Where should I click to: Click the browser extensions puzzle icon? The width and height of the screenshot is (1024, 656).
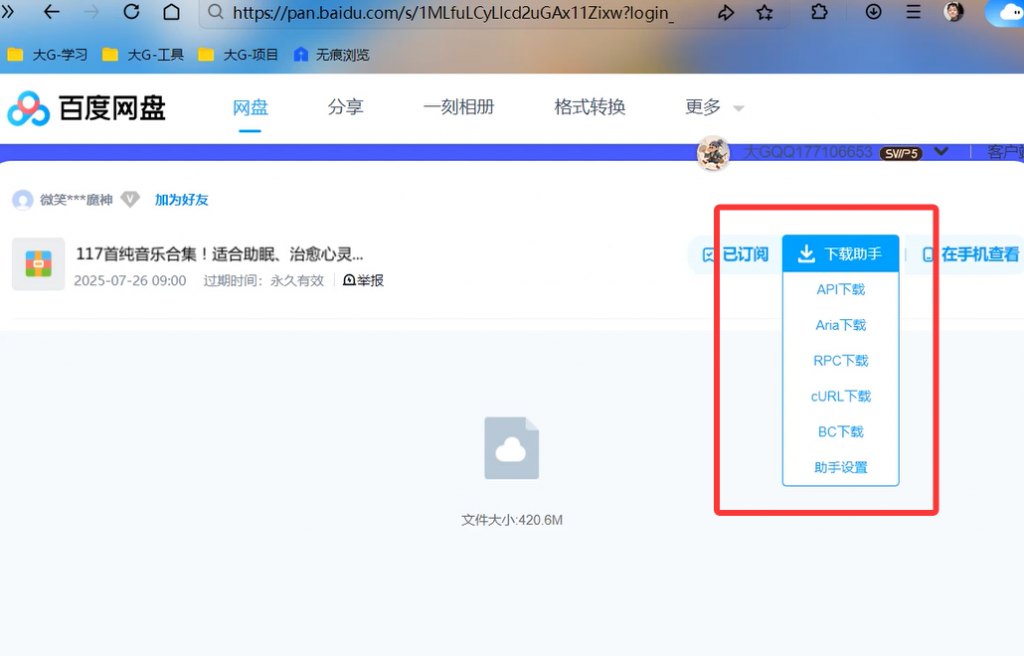click(x=819, y=12)
